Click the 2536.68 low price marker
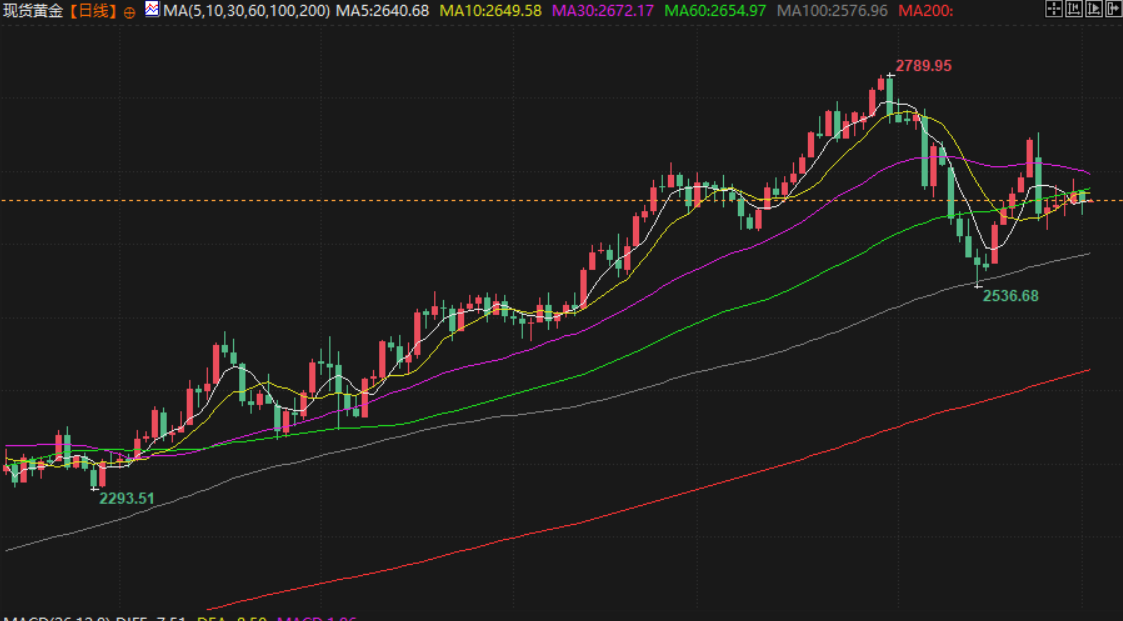This screenshot has width=1123, height=621. [1011, 296]
